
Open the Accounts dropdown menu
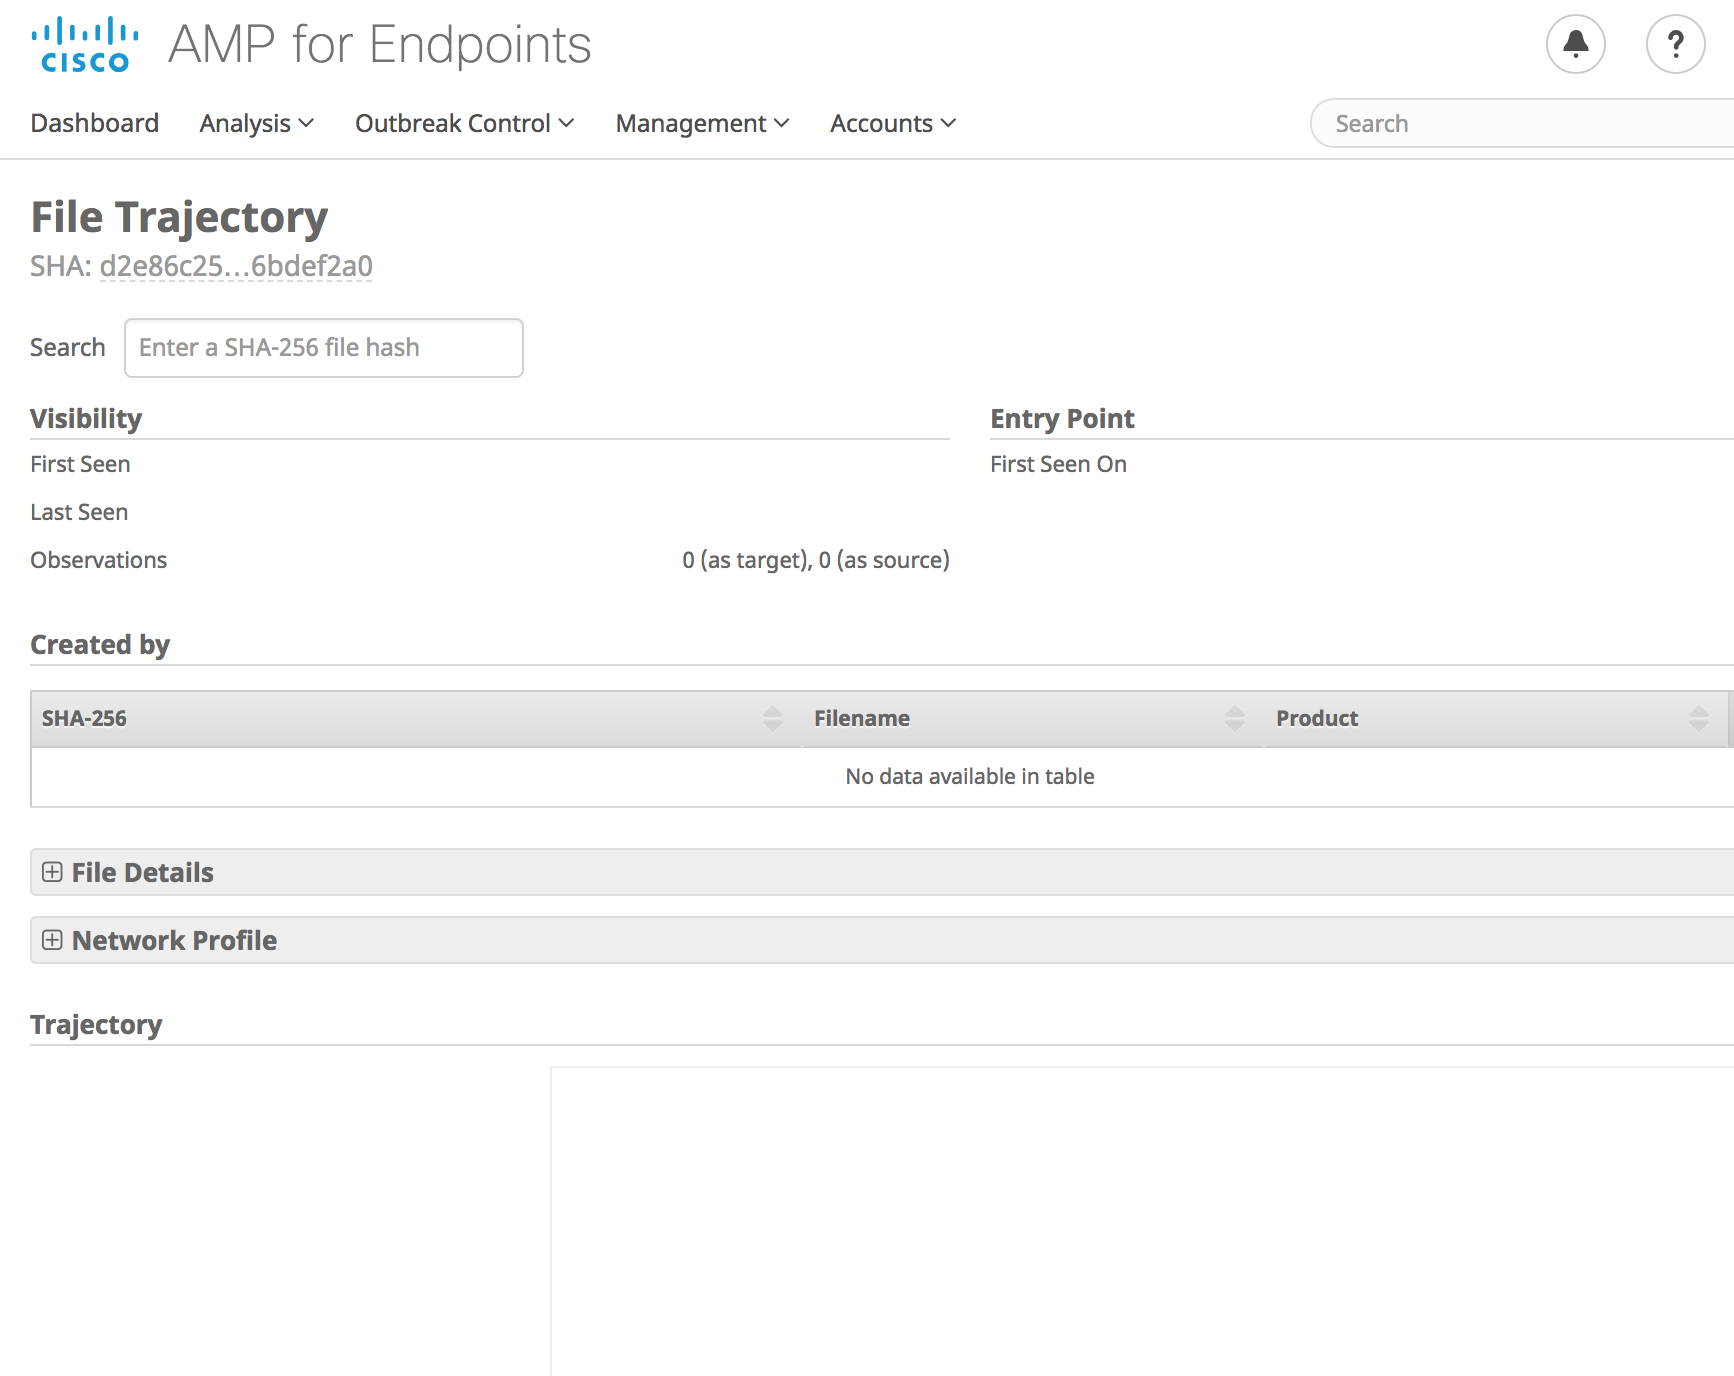click(x=892, y=123)
